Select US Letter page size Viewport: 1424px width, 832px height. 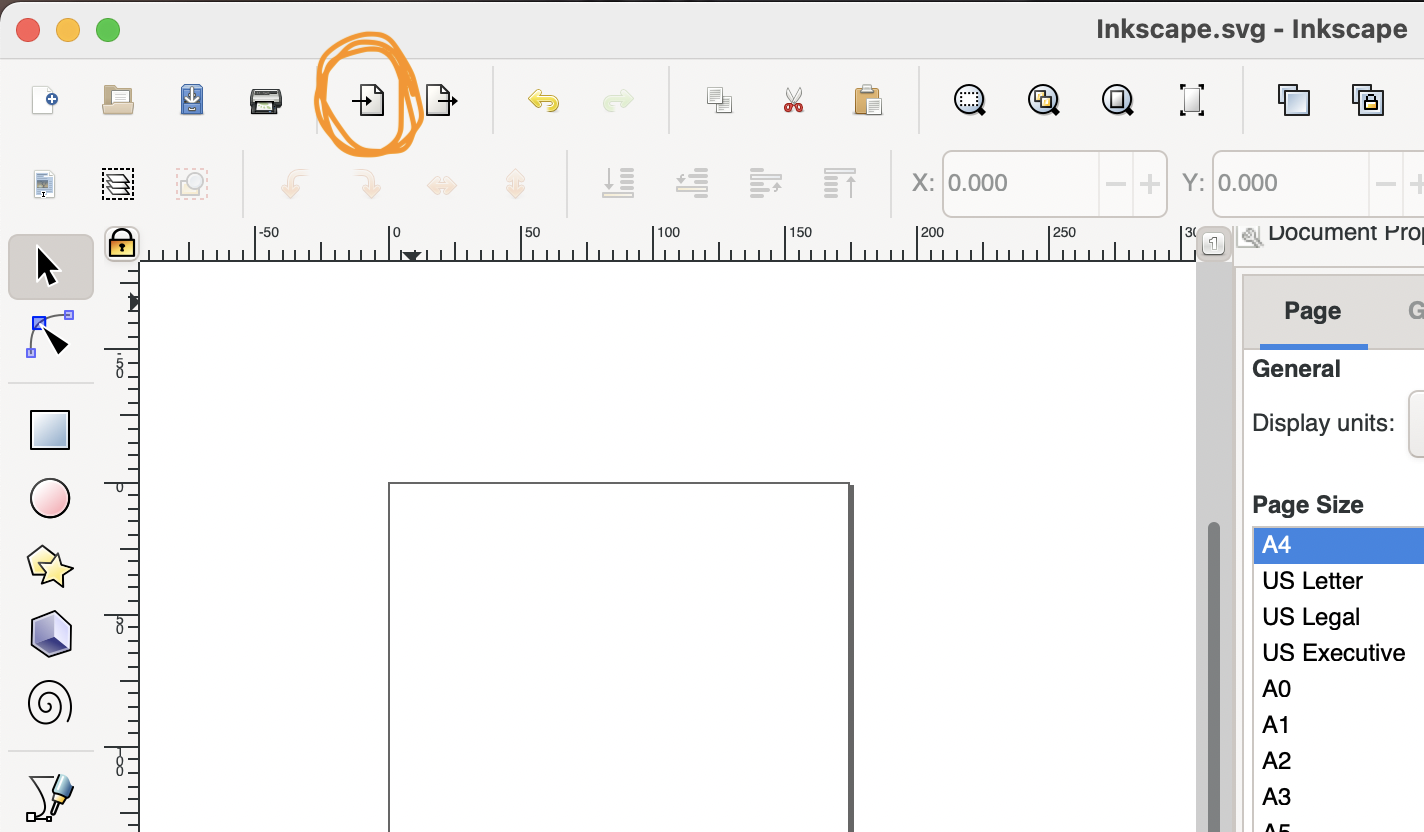point(1312,580)
